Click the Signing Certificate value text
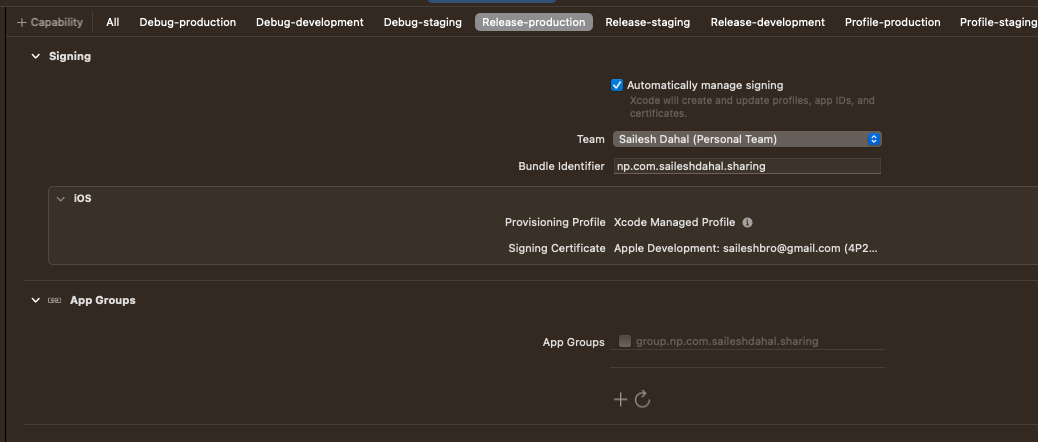 tap(745, 248)
